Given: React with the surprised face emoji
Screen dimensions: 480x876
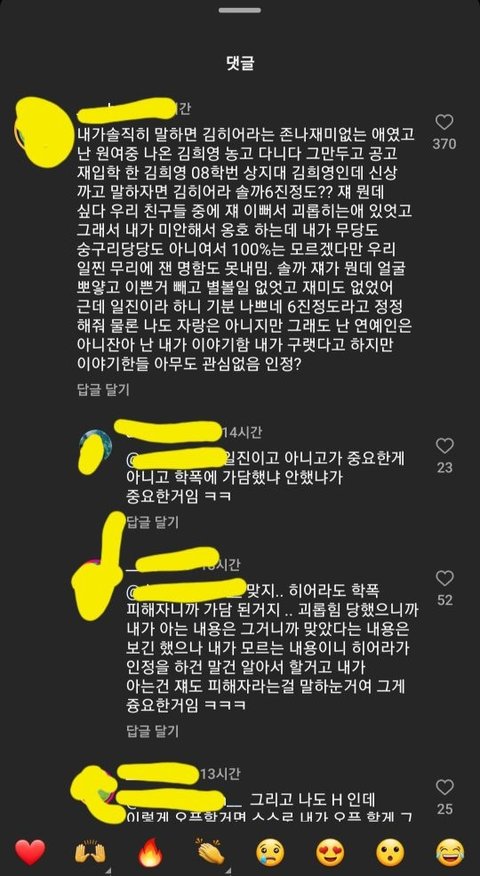Looking at the screenshot, I should pos(390,853).
